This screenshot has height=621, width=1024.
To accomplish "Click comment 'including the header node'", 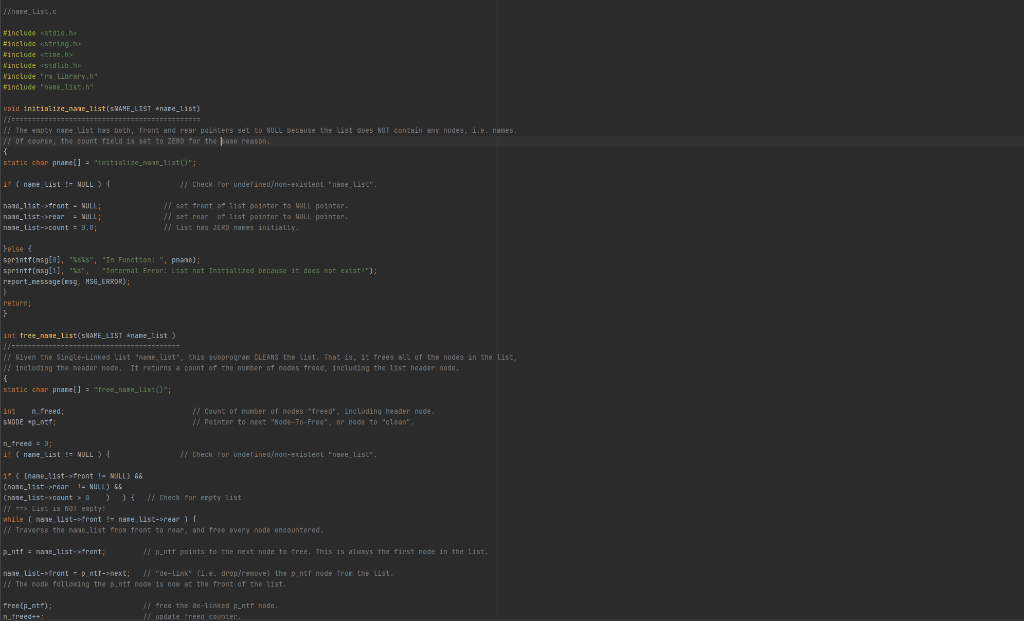I will click(231, 368).
